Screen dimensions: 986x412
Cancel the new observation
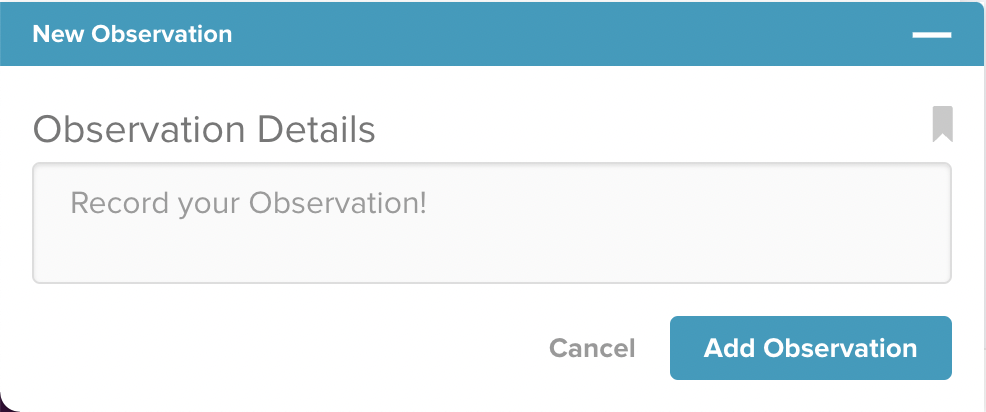pos(592,348)
